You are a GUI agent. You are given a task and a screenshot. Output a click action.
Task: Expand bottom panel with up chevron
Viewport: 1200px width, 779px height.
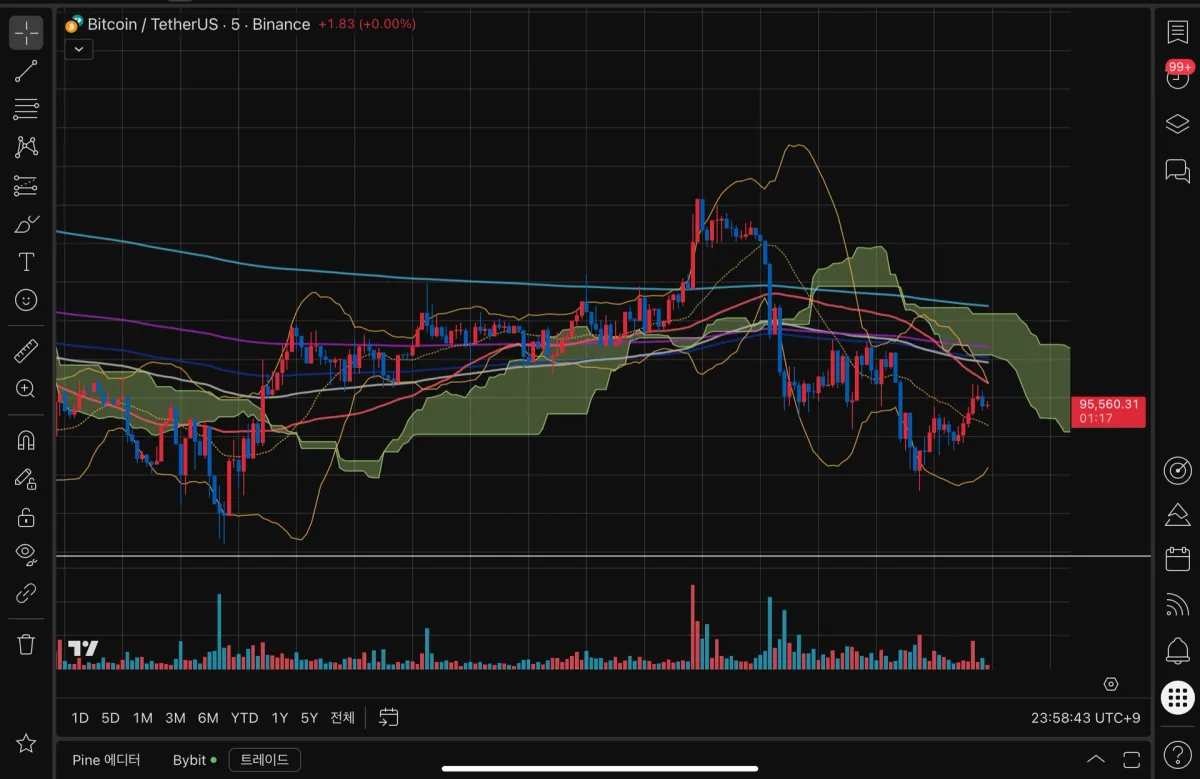coord(1096,759)
